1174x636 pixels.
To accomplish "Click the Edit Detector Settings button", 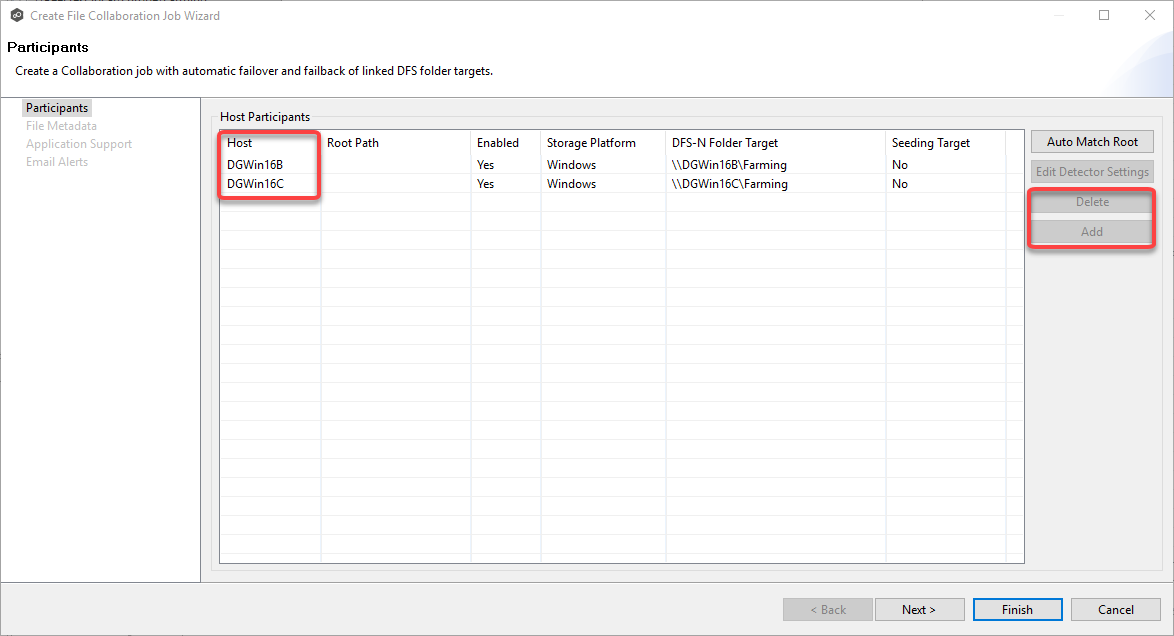I will click(1091, 171).
